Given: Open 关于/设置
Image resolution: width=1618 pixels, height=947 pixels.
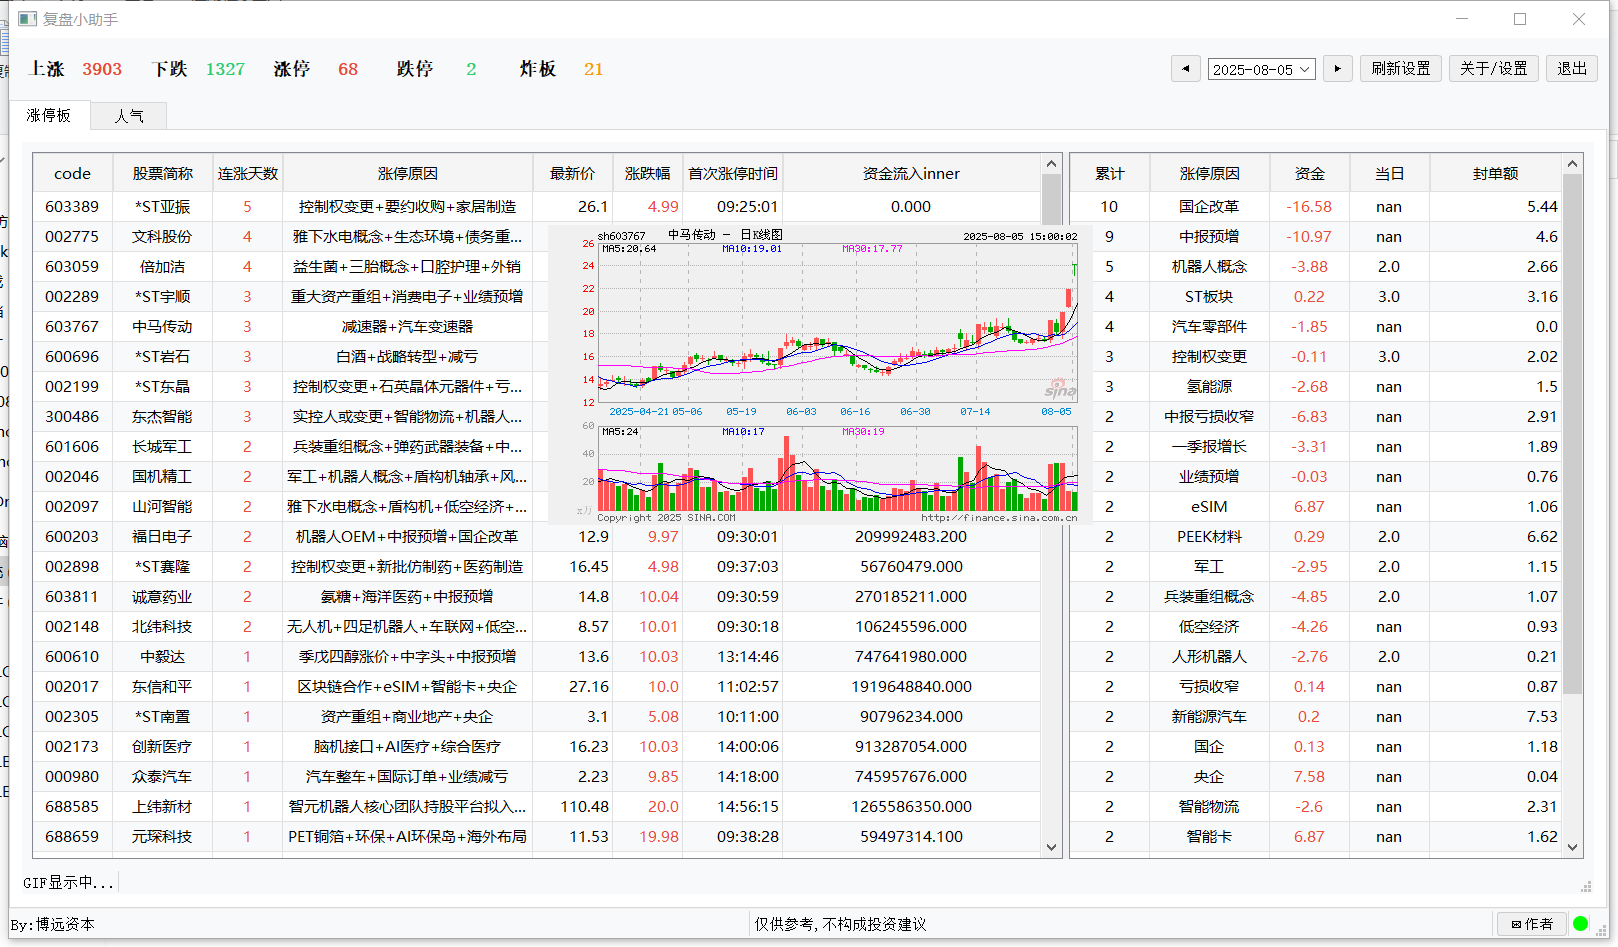Looking at the screenshot, I should (1493, 68).
